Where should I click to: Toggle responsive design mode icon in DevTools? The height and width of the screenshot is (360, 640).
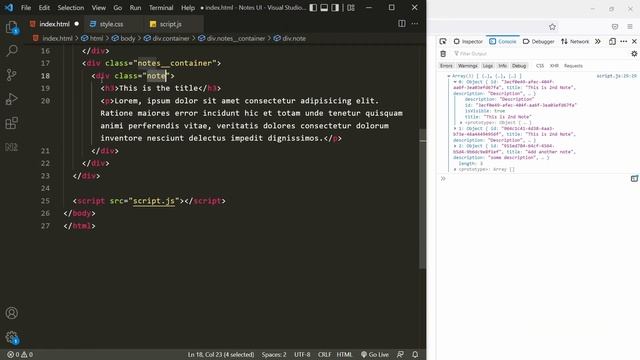tap(612, 41)
